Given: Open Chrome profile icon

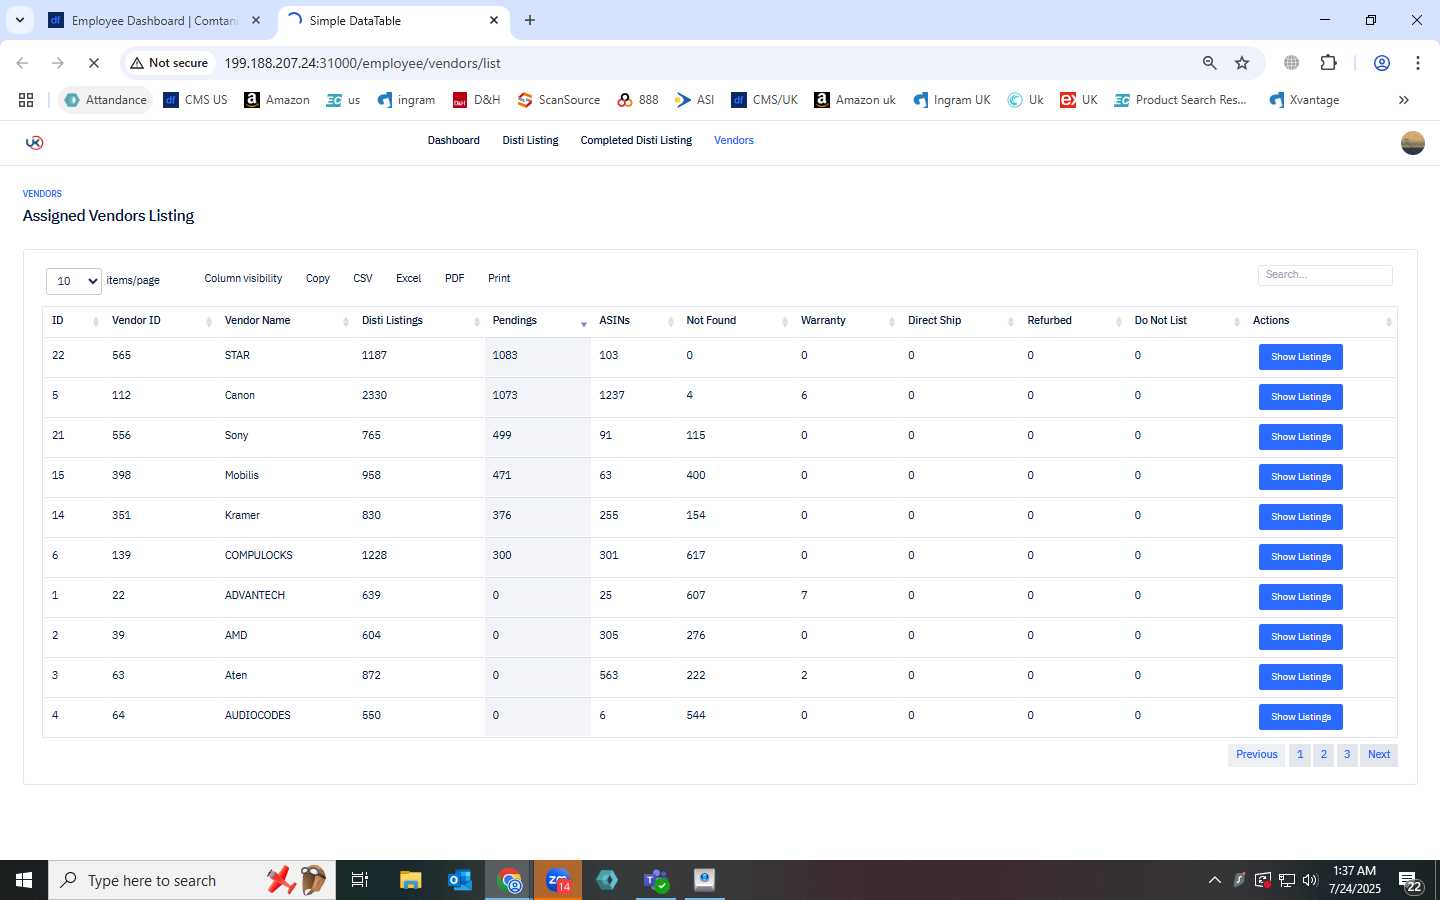Looking at the screenshot, I should click(x=1381, y=63).
